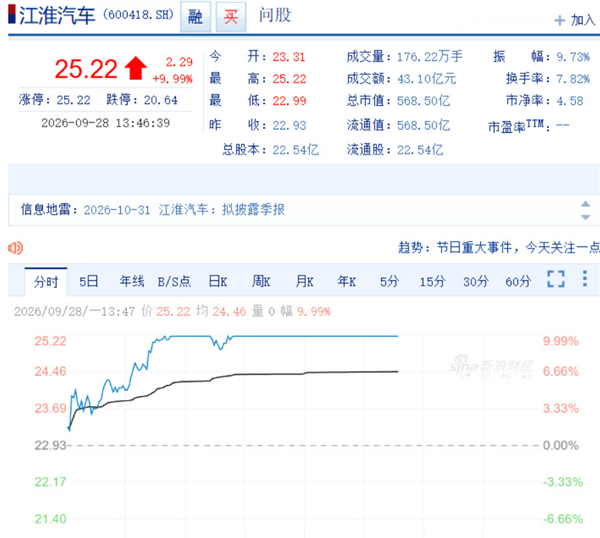Open 江淮汽车：拟披露季报 news link
The image size is (600, 538).
coord(222,210)
